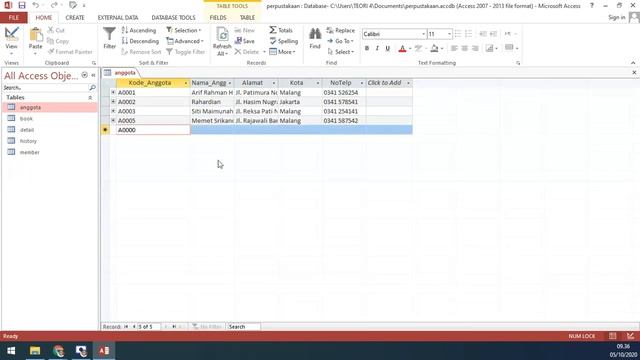640x360 pixels.
Task: Click the Filter funnel icon
Action: point(109,34)
